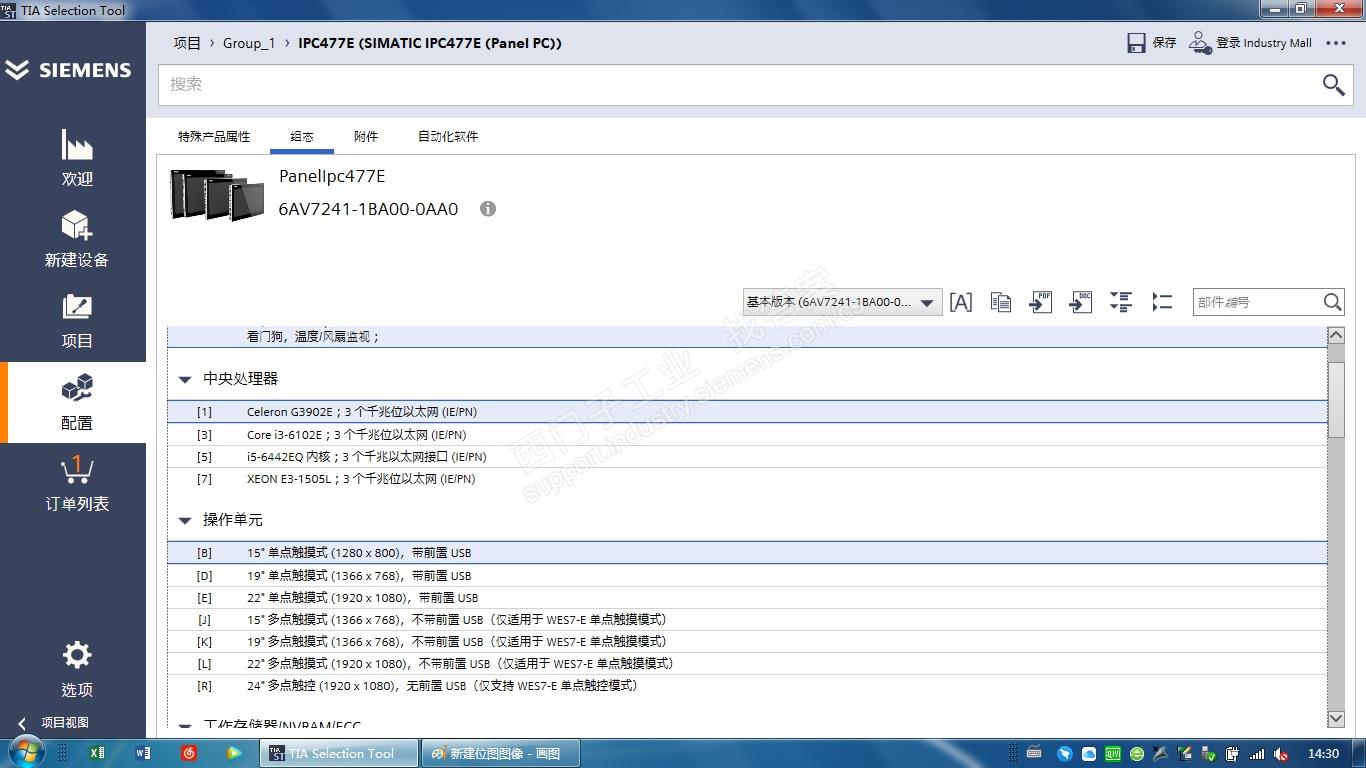Open the Windows Start menu
Screen dimensions: 1366x768
tap(25, 753)
